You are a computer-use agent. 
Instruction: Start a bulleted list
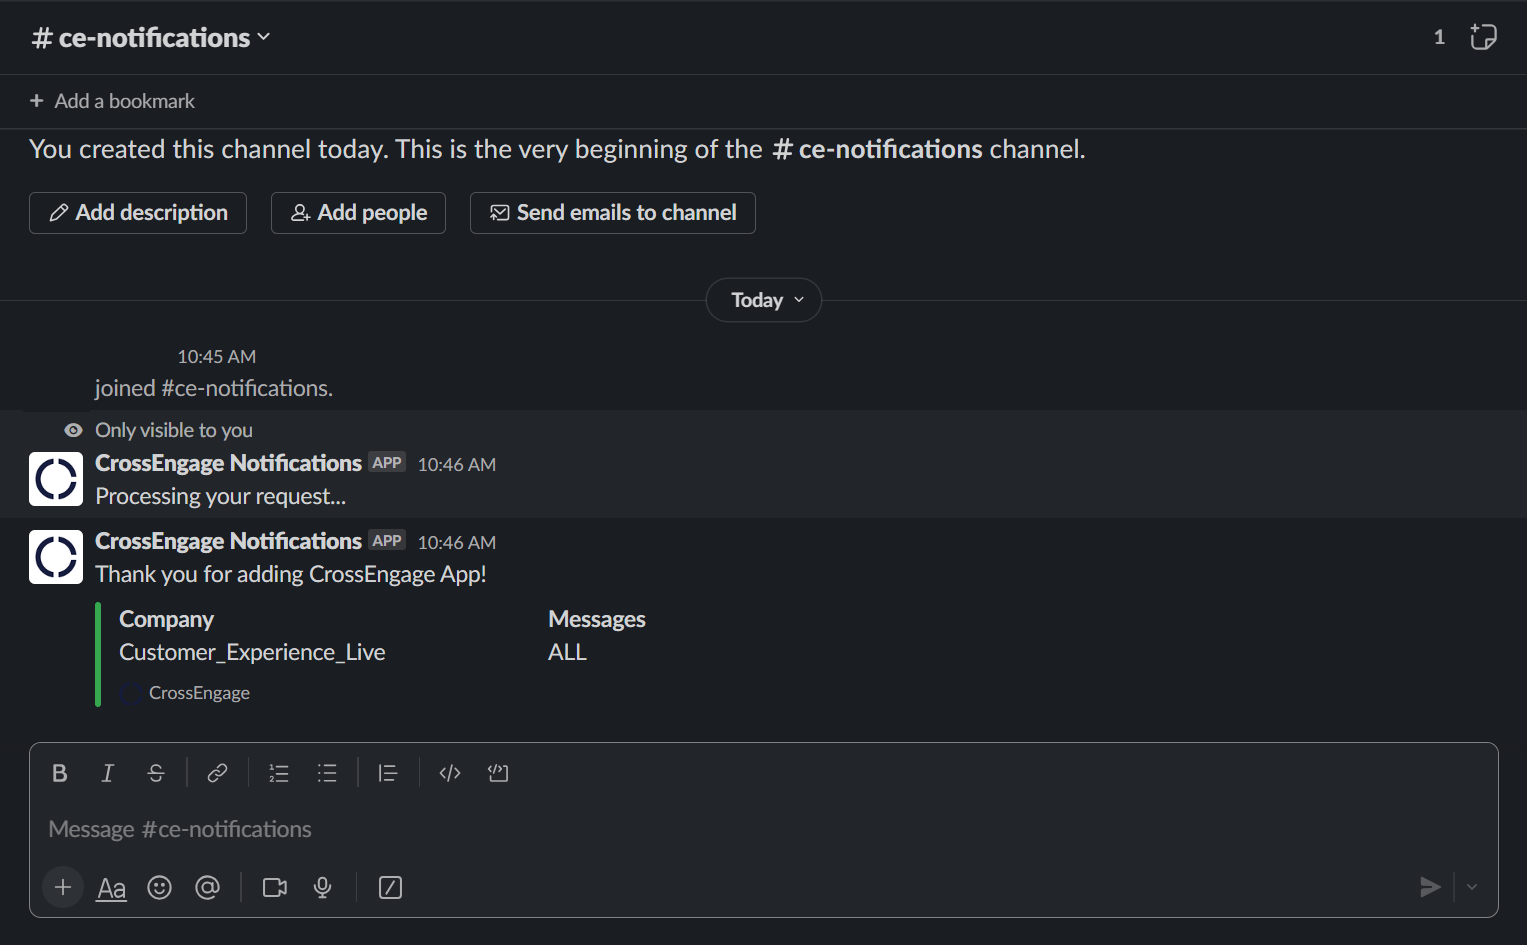tap(327, 773)
